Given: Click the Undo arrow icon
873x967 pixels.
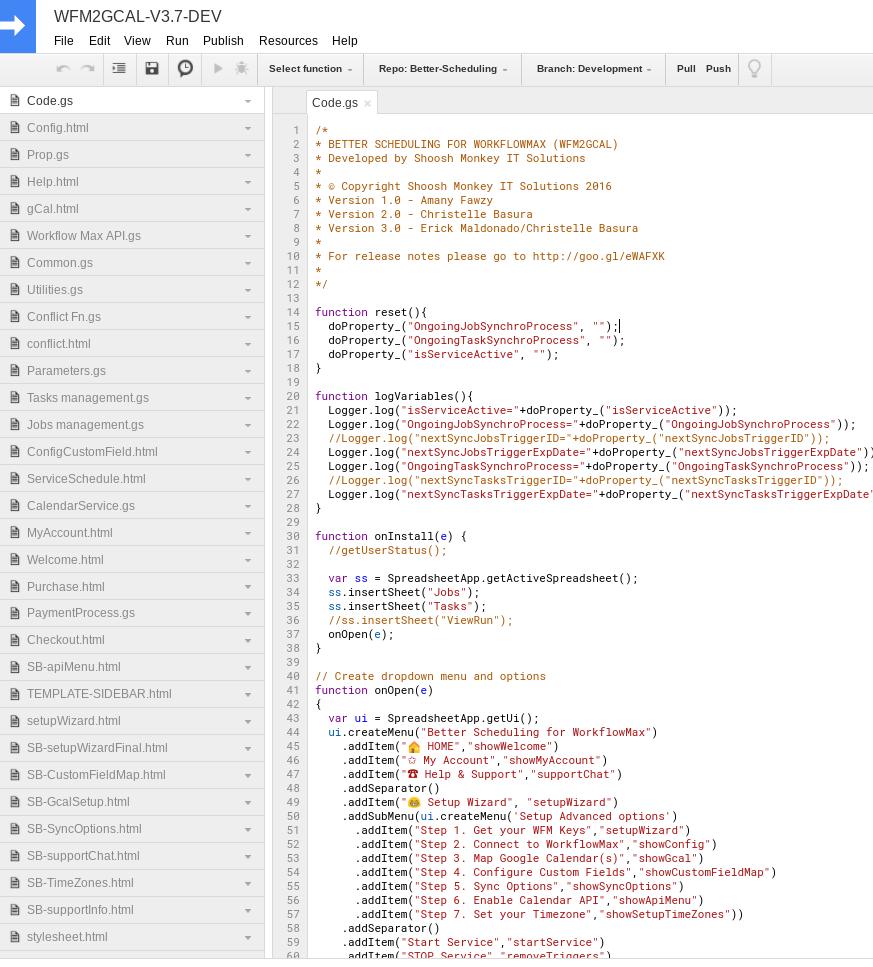Looking at the screenshot, I should tap(63, 69).
